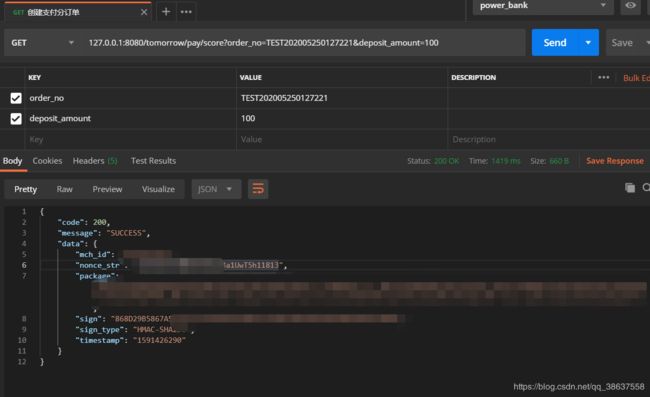This screenshot has height=397, width=650.
Task: Click Save Response
Action: click(615, 161)
